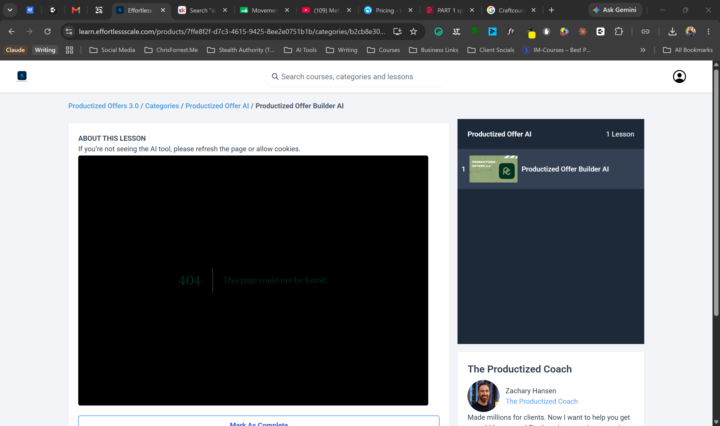Click the Effortless Scale site logo
720x426 pixels.
tap(22, 76)
